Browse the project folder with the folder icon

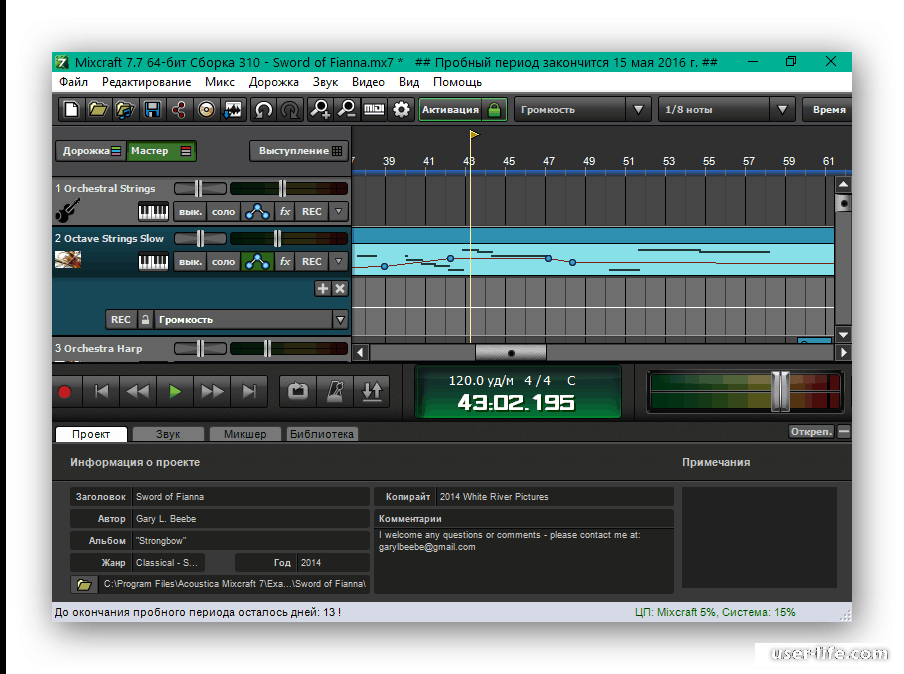[84, 585]
